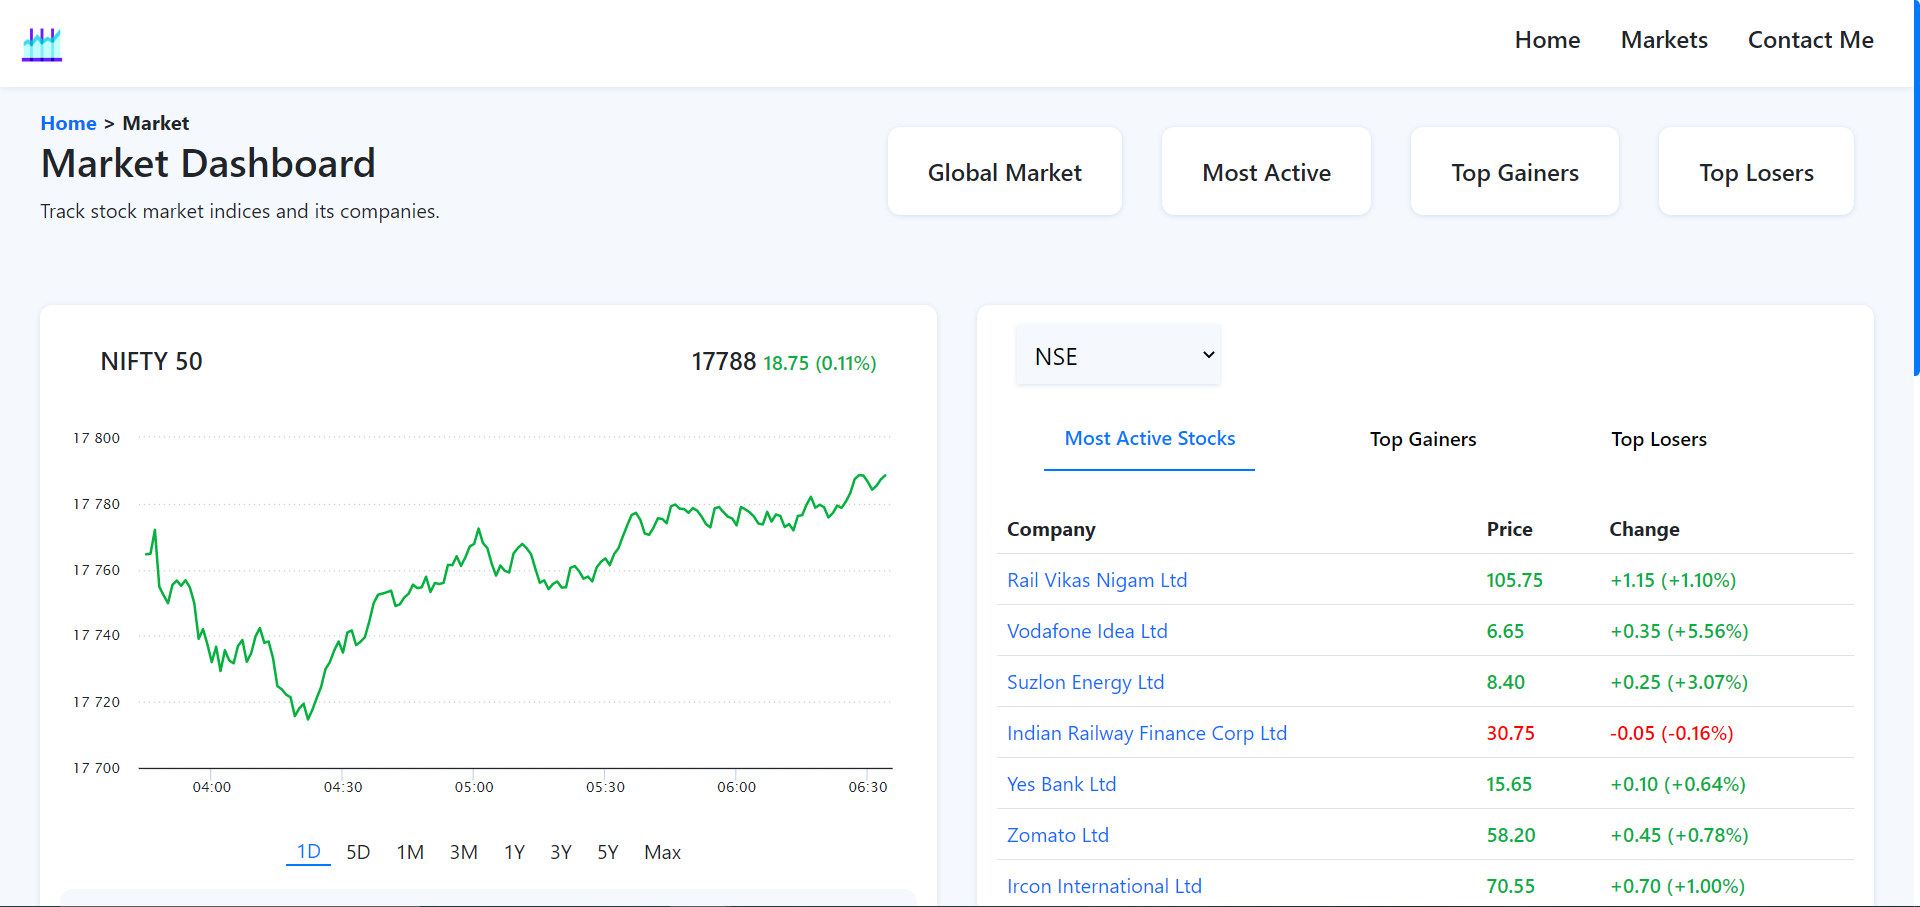Open the Top Gainers card button

1515,172
